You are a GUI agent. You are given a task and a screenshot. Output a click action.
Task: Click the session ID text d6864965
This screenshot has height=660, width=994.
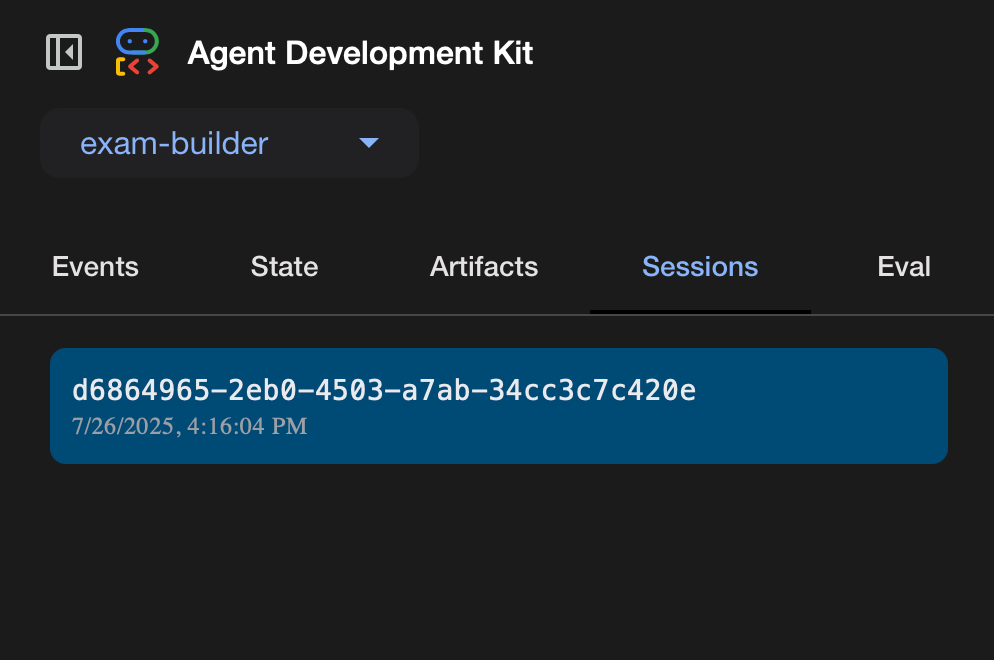383,391
